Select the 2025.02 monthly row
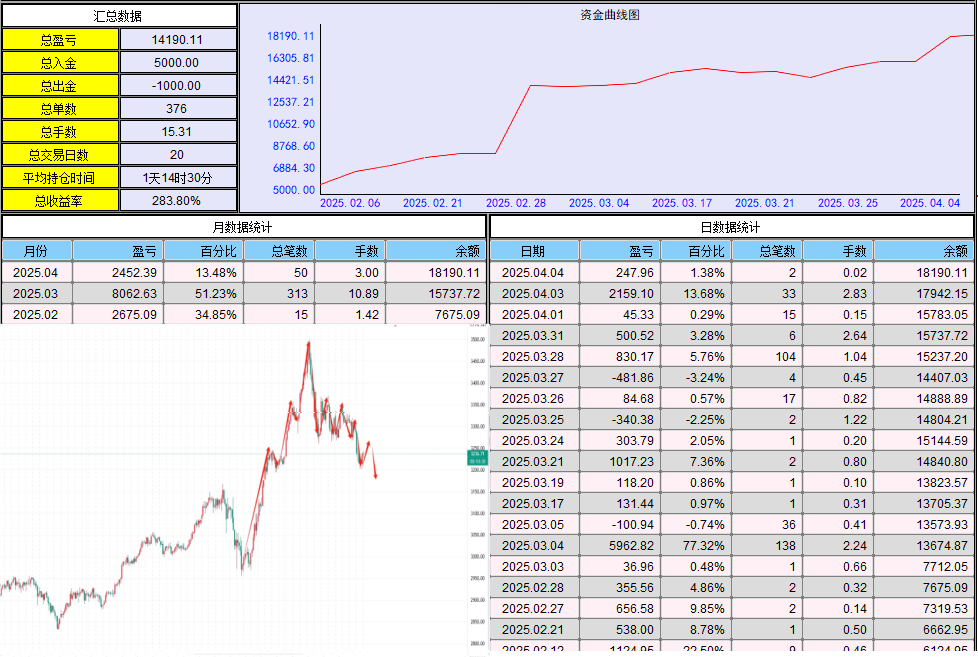Screen dimensions: 978x657 pyautogui.click(x=36, y=314)
